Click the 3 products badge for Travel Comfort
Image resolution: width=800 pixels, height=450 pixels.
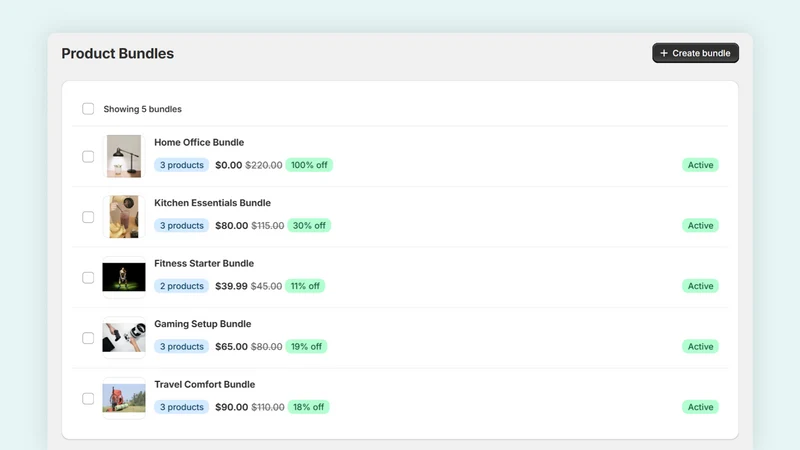coord(182,407)
